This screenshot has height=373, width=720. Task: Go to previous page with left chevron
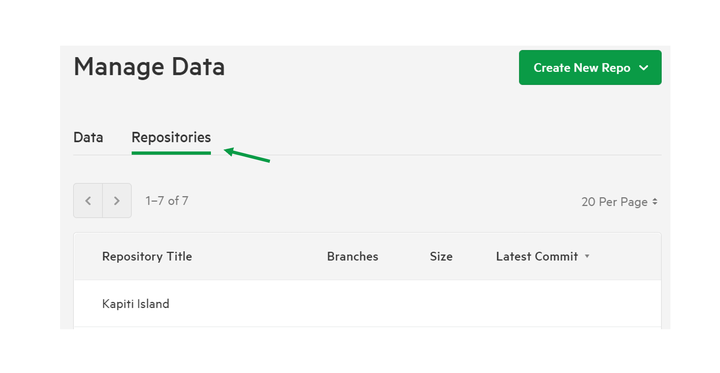click(x=88, y=201)
